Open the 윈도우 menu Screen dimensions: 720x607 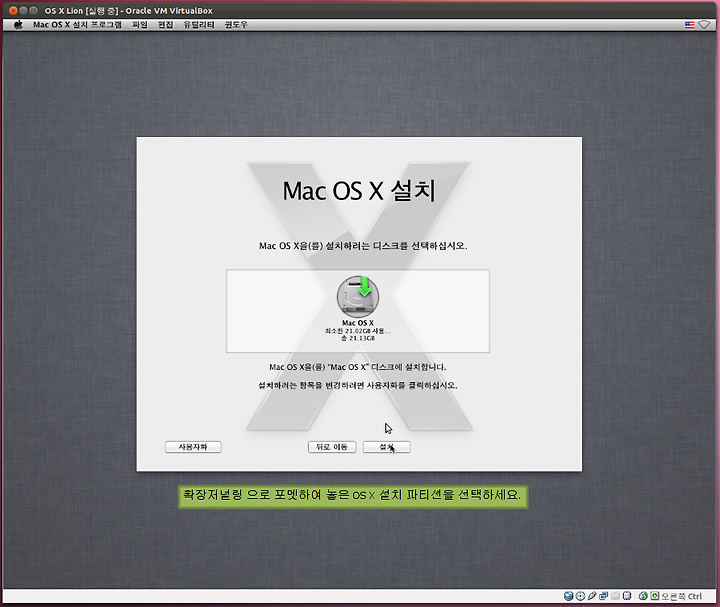click(x=236, y=25)
